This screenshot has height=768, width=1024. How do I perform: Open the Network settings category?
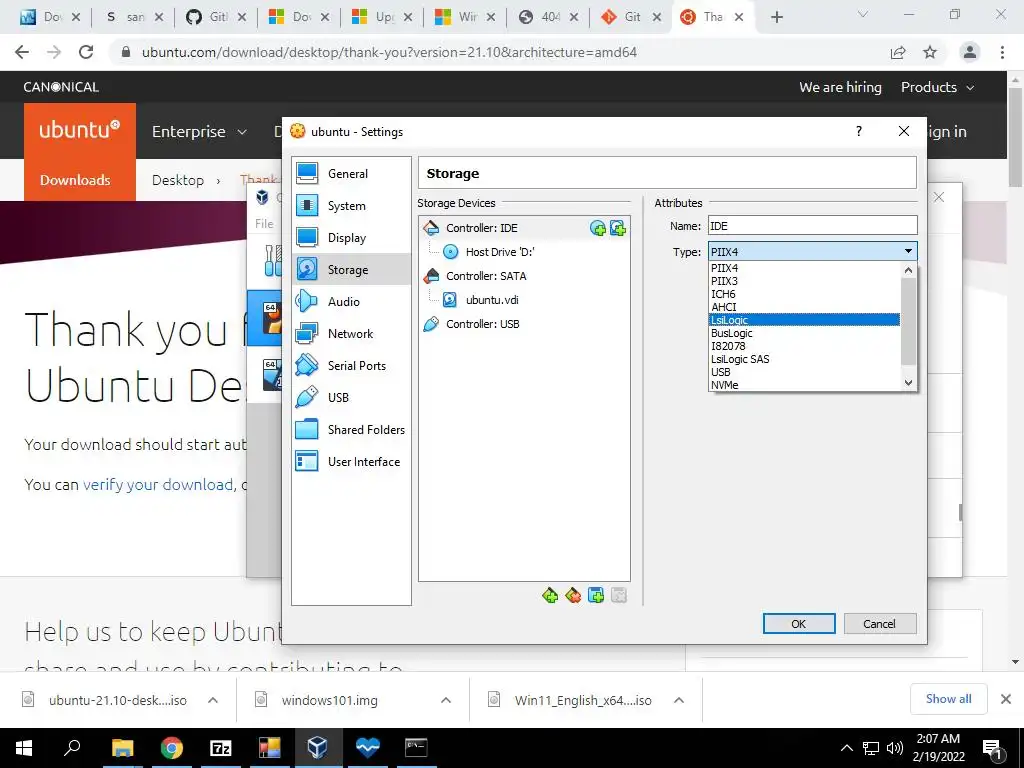351,334
